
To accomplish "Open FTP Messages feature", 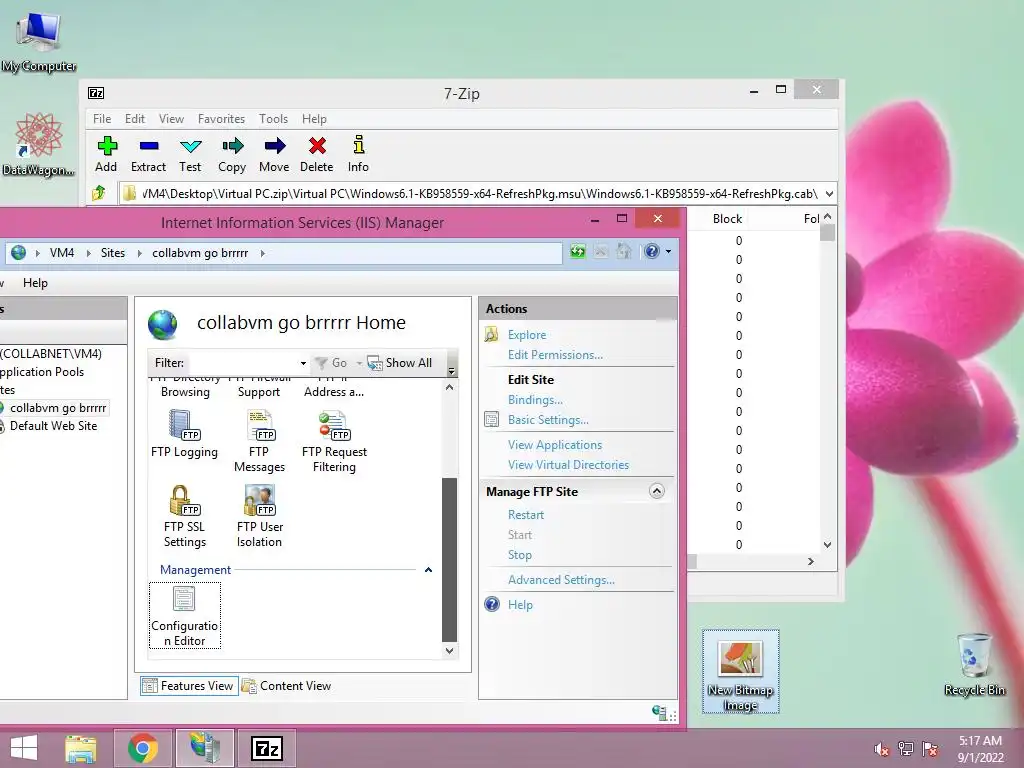I will (259, 441).
